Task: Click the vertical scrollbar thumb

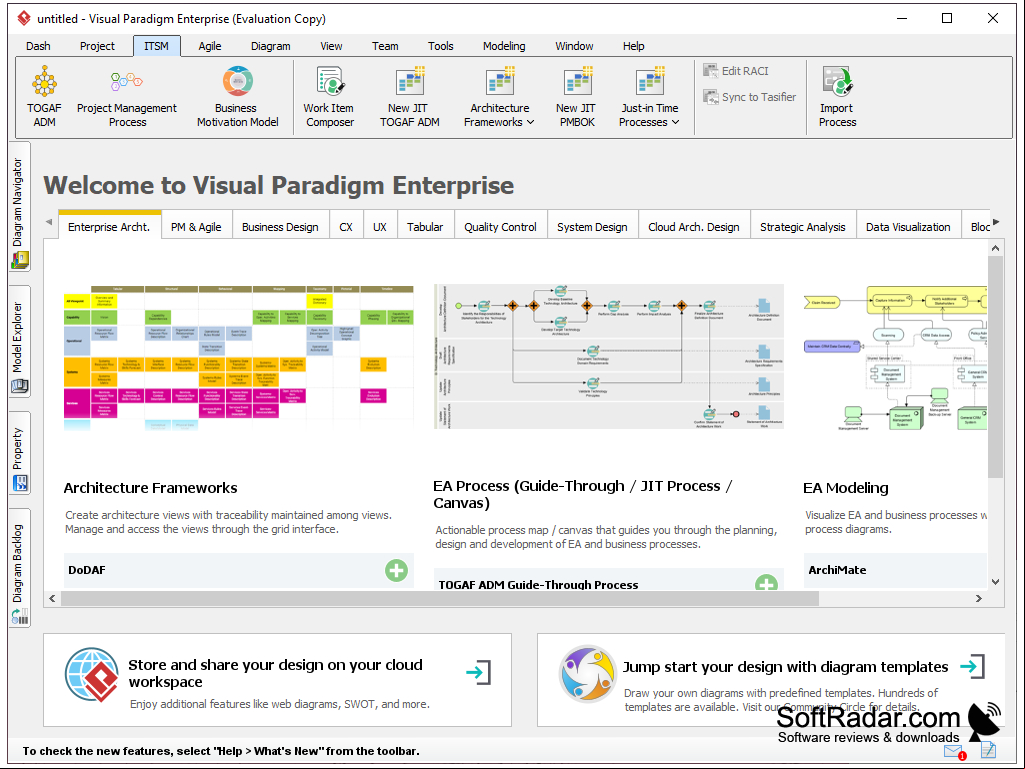Action: pyautogui.click(x=995, y=367)
